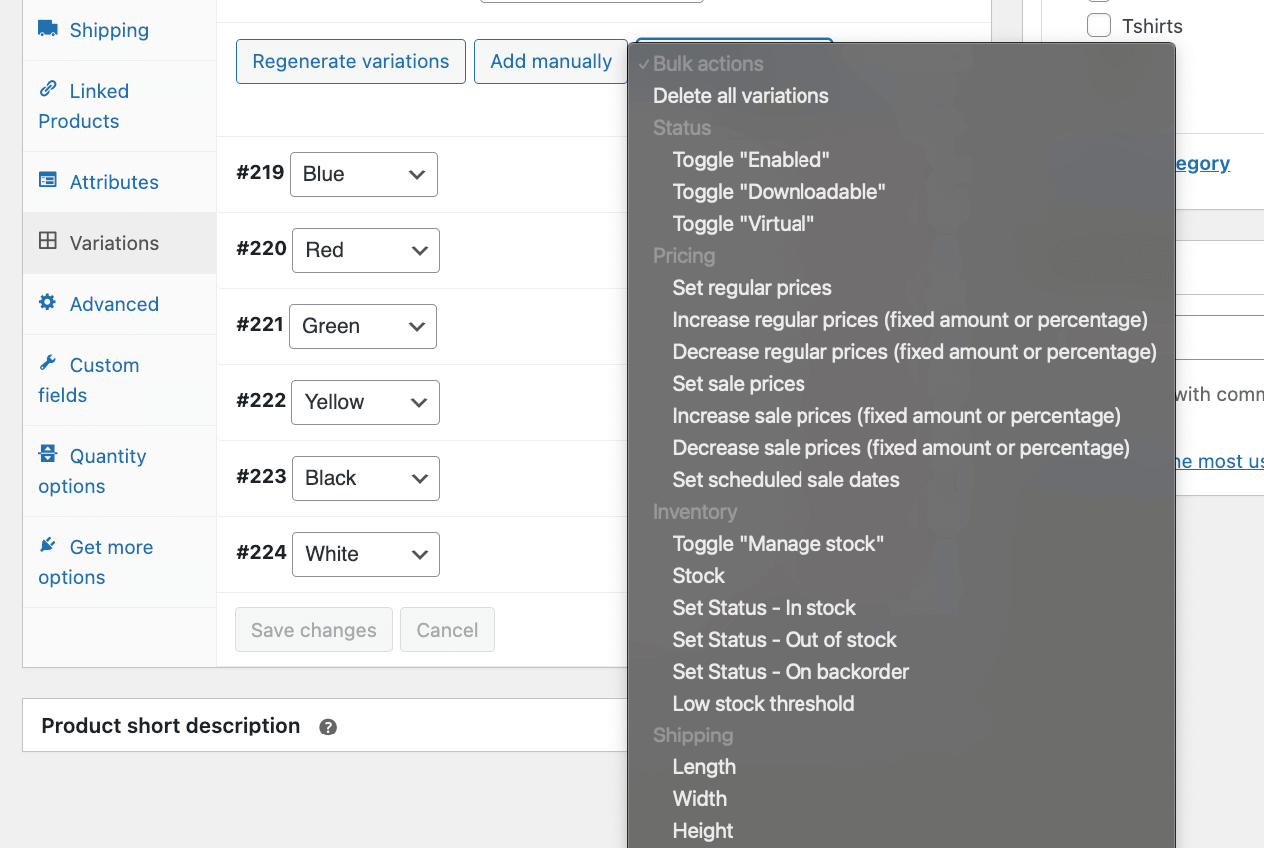Click variation ID #224
Screen dimensions: 1264x848
262,552
